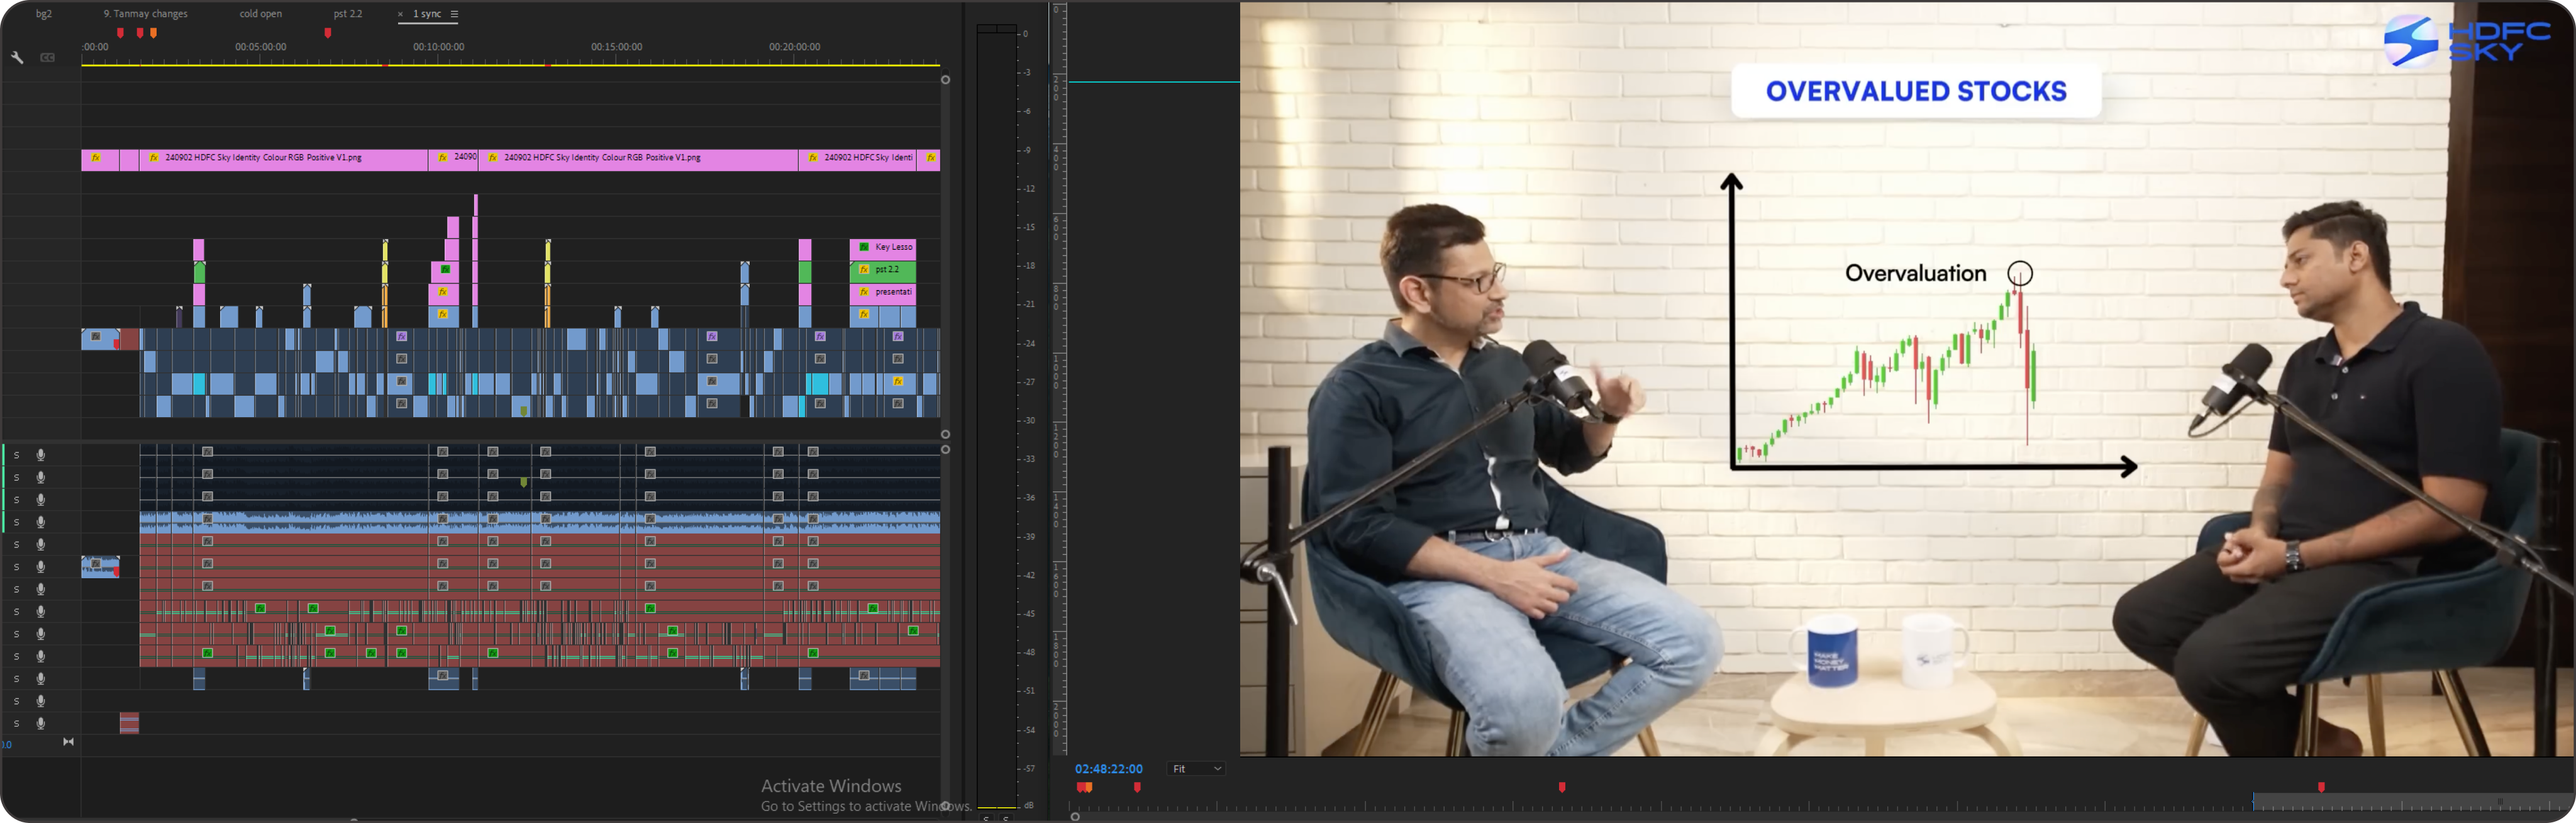This screenshot has height=823, width=2576.
Task: Click fx badge on first pink clip at timeline start
Action: point(96,158)
